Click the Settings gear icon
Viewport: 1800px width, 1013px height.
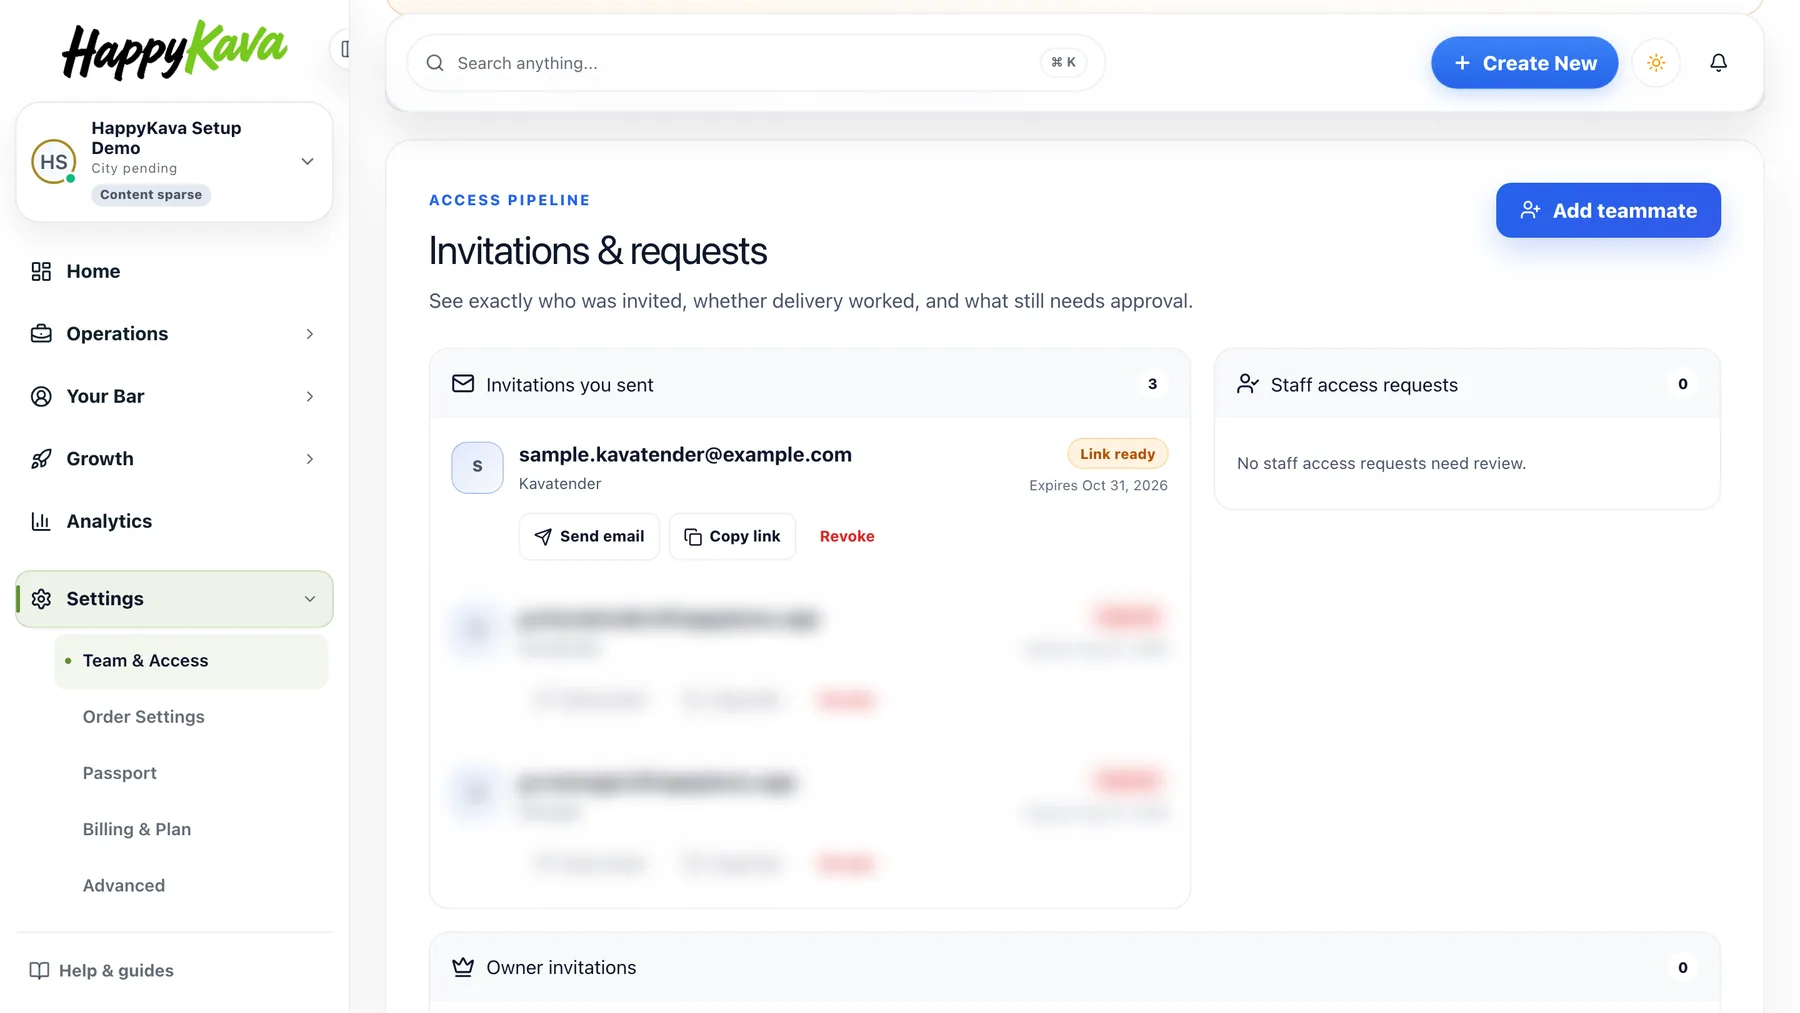(41, 599)
